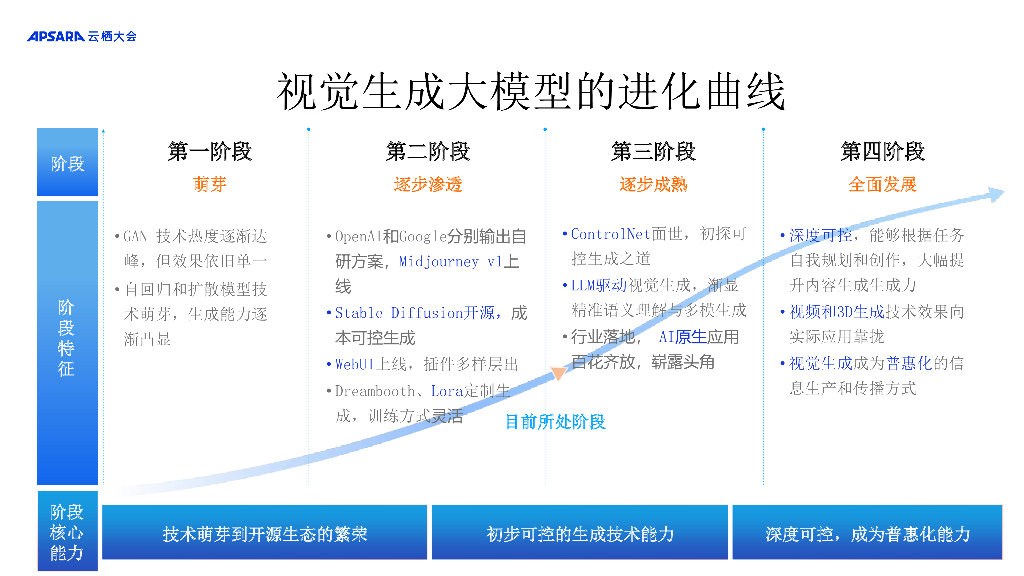Viewport: 1024px width, 576px height.
Task: Click the orange 全面发展 subtitle
Action: coord(882,184)
